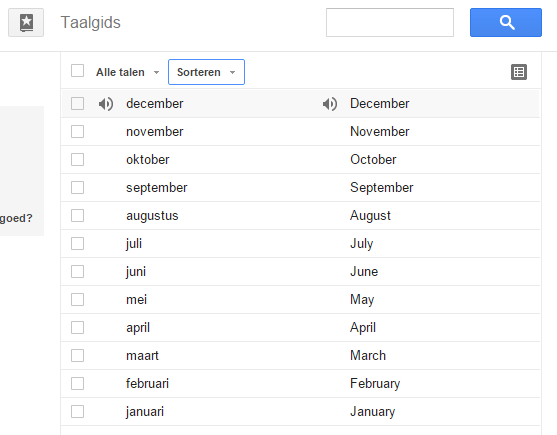Image resolution: width=557 pixels, height=435 pixels.
Task: Click the arrow next to Alle talen
Action: click(156, 72)
